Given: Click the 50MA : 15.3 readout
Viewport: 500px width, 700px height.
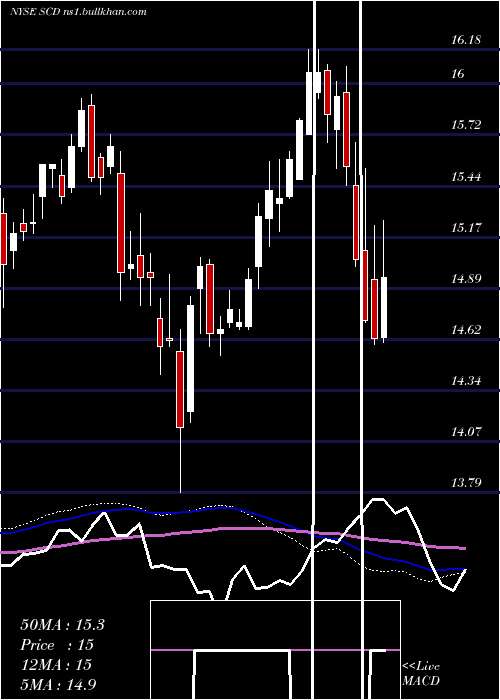Looking at the screenshot, I should pyautogui.click(x=62, y=625).
